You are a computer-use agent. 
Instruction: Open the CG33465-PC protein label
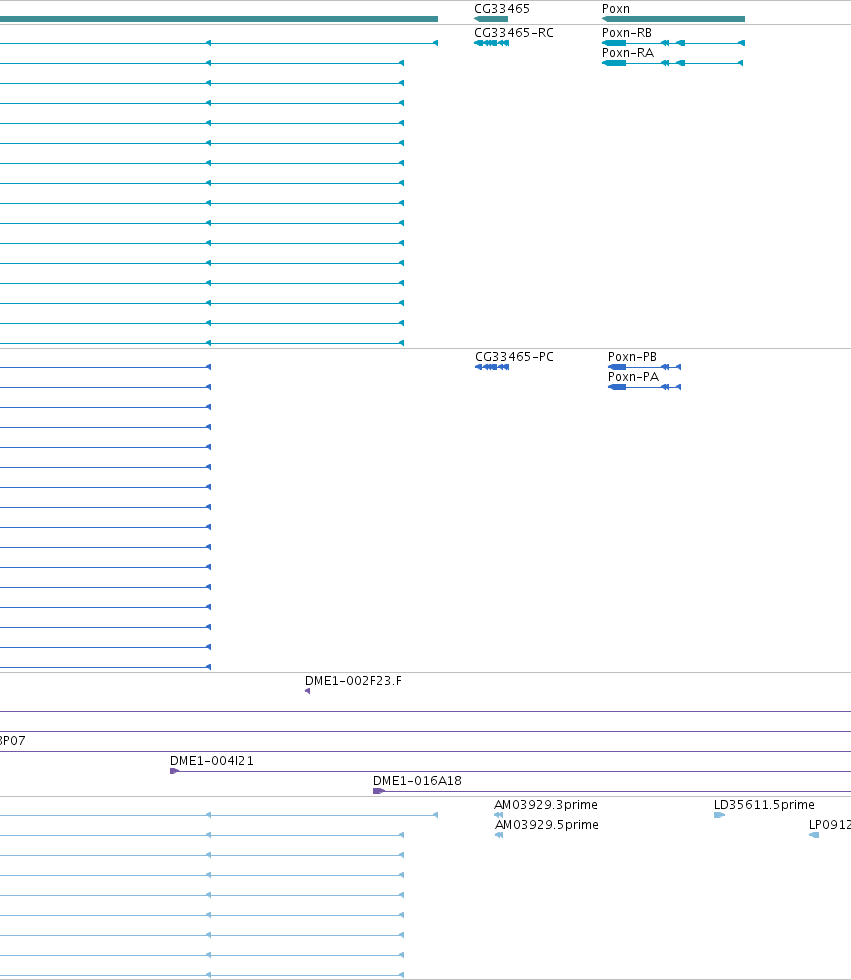pyautogui.click(x=514, y=356)
